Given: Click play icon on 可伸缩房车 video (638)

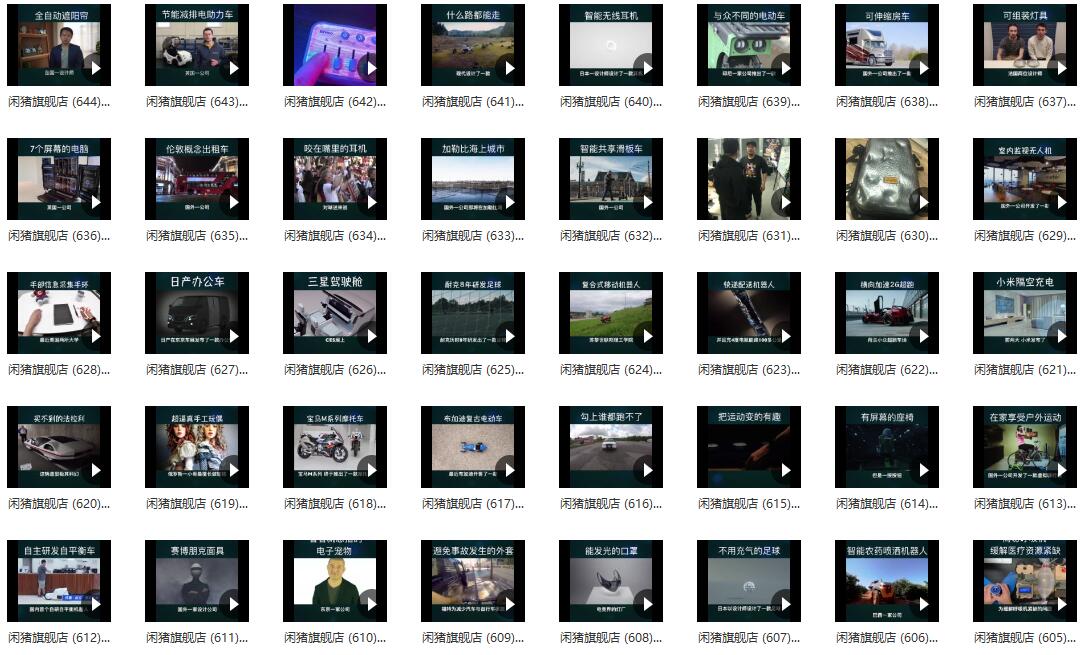Looking at the screenshot, I should (923, 68).
